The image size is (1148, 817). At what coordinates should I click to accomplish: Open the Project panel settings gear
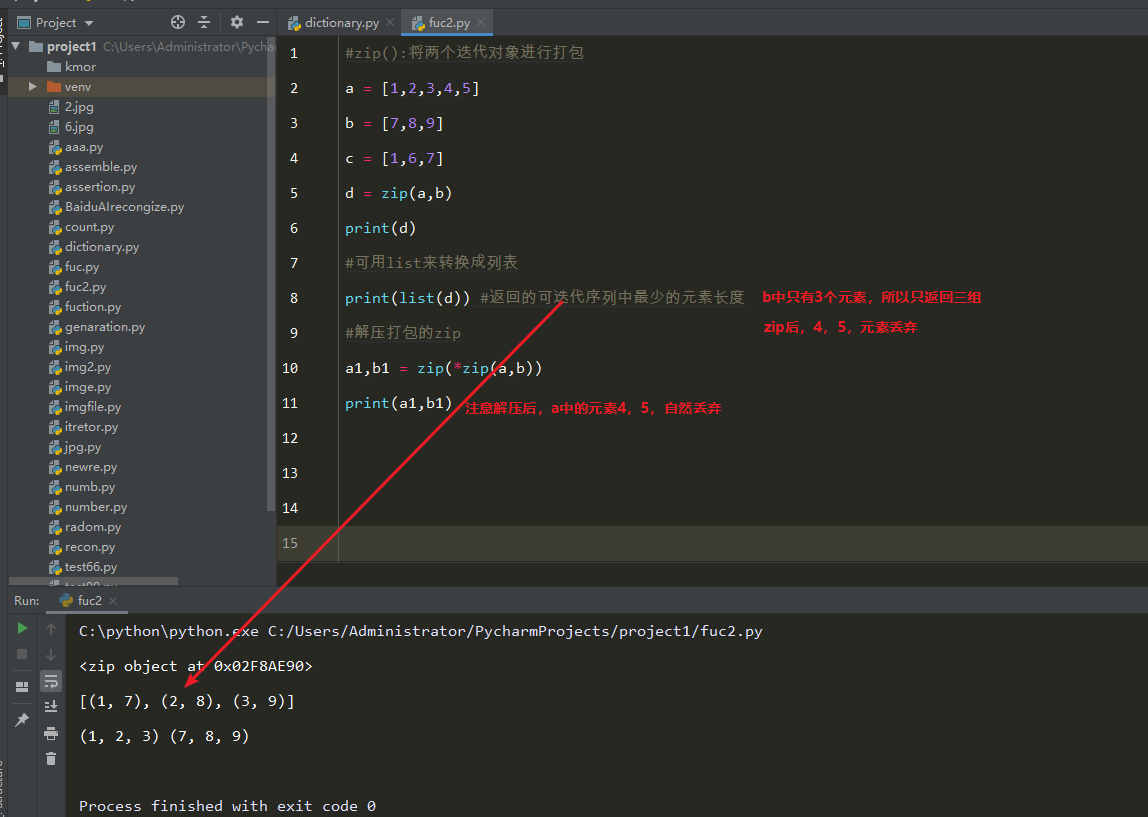tap(237, 22)
